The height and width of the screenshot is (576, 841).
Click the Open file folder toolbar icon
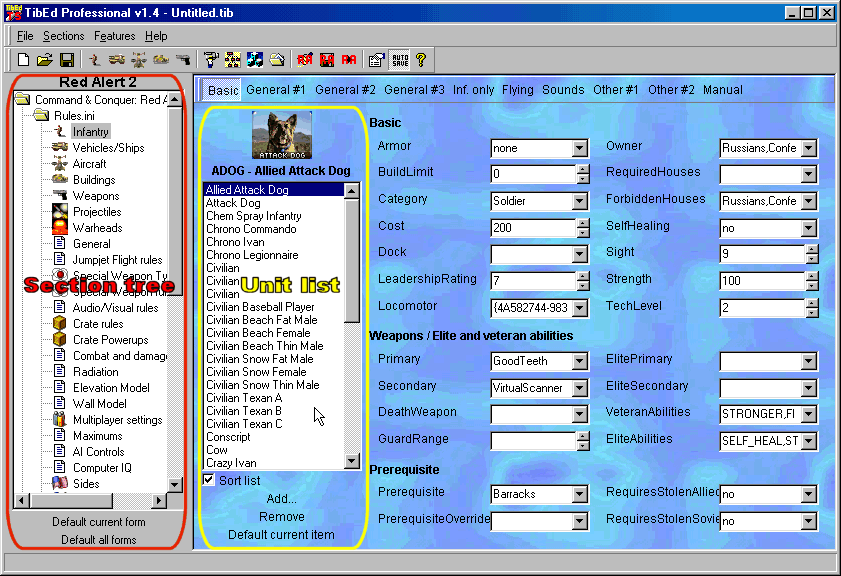(x=45, y=60)
